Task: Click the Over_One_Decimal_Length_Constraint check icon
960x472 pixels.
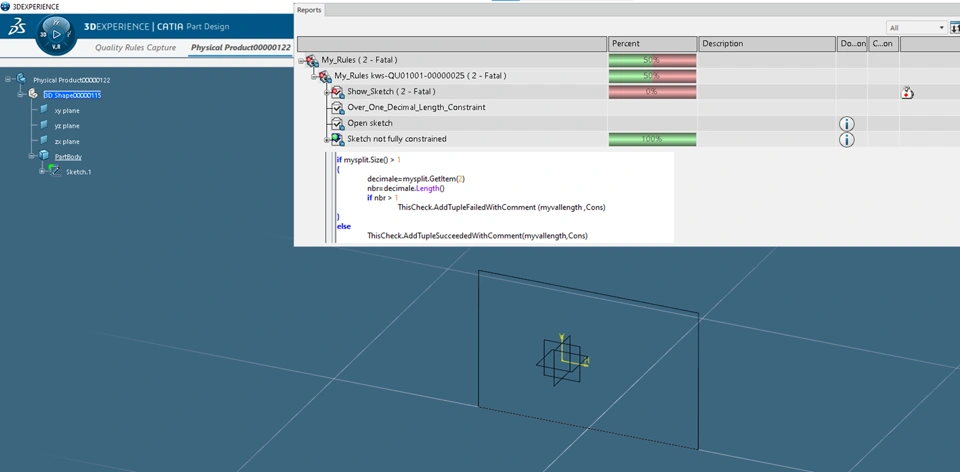Action: (338, 108)
